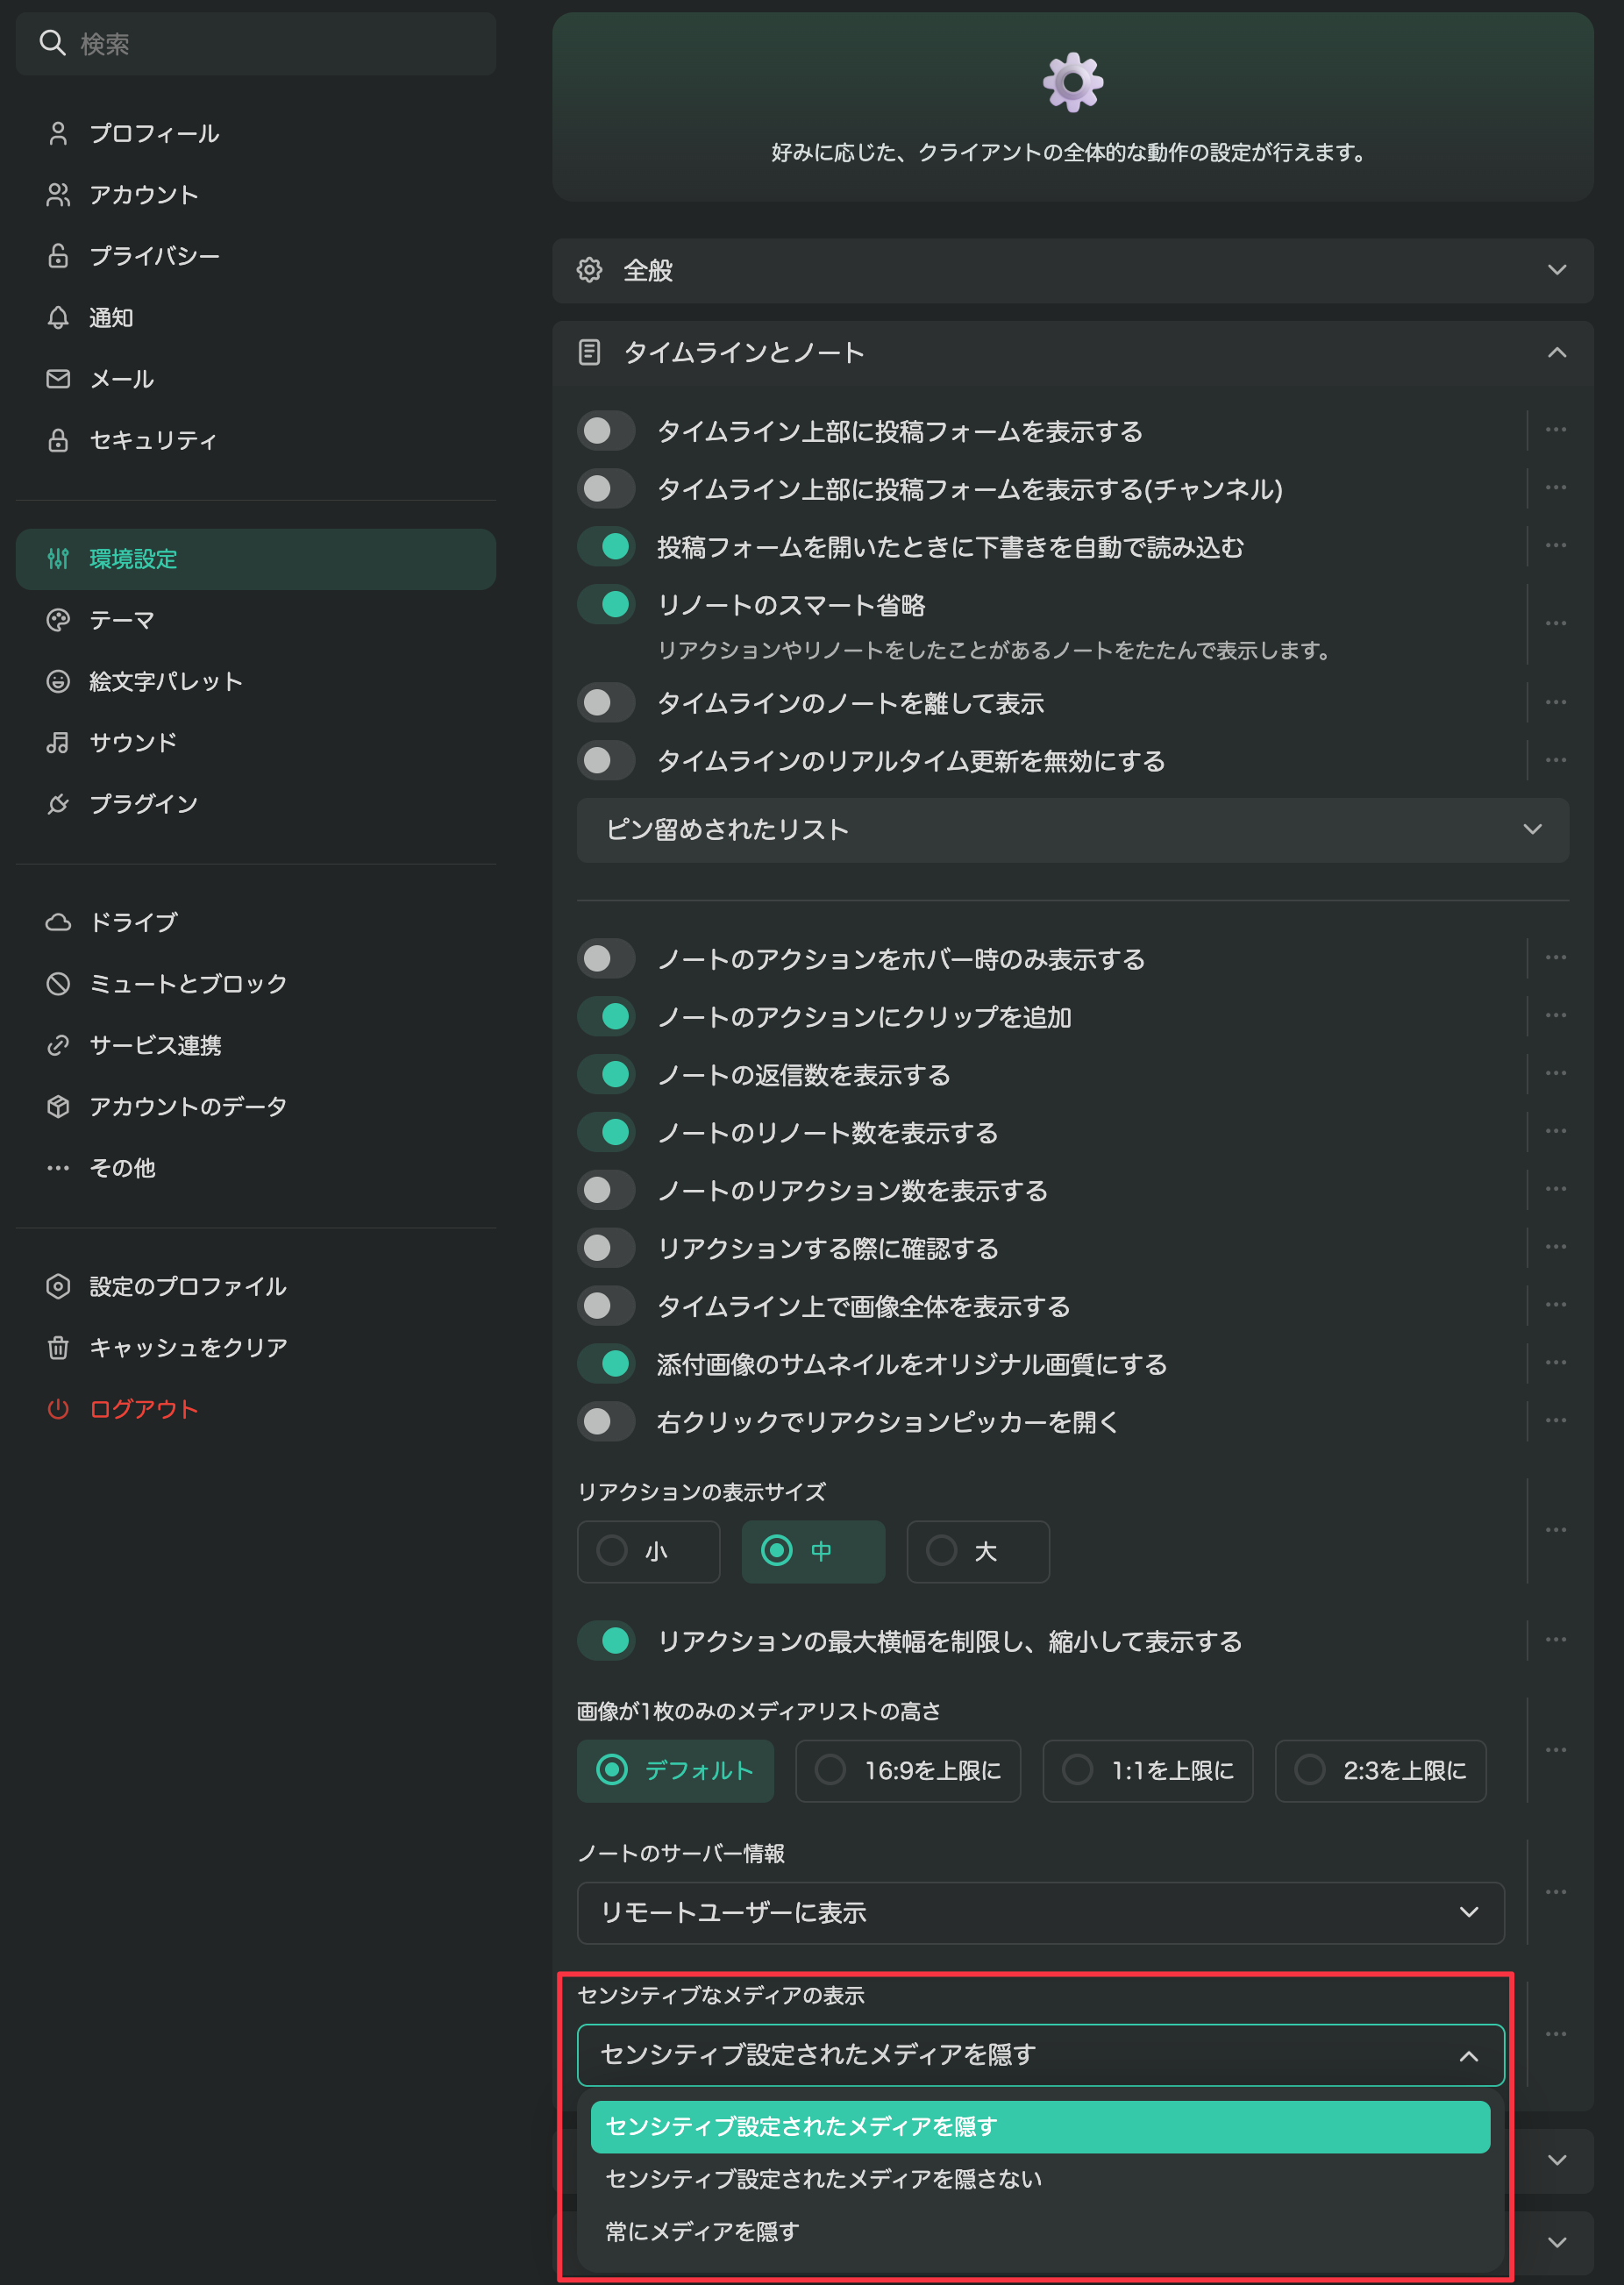
Task: Click the キャッシュをクリア trash icon
Action: pos(58,1347)
